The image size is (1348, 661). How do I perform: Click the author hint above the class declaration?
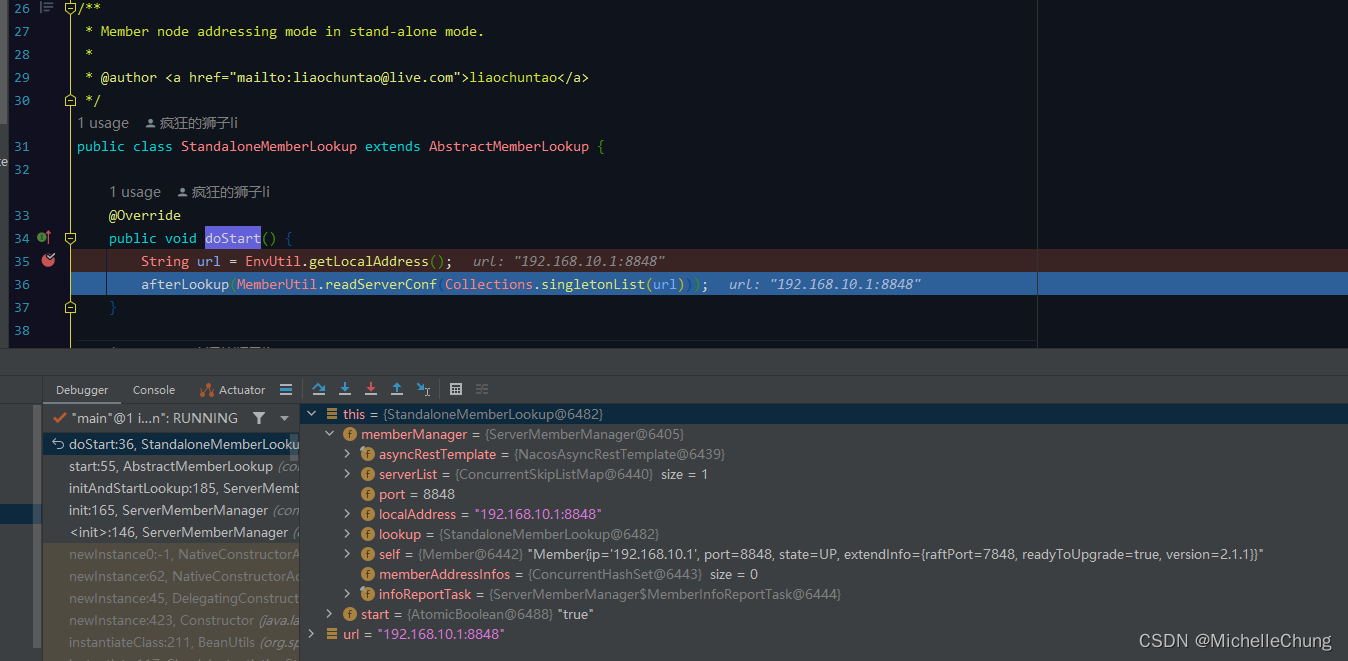[x=192, y=123]
